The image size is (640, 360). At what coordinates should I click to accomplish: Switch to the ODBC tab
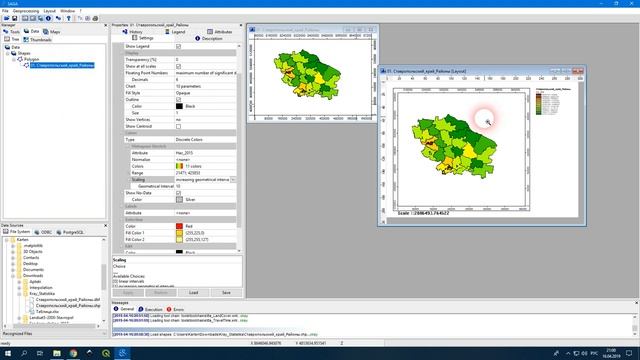click(43, 232)
